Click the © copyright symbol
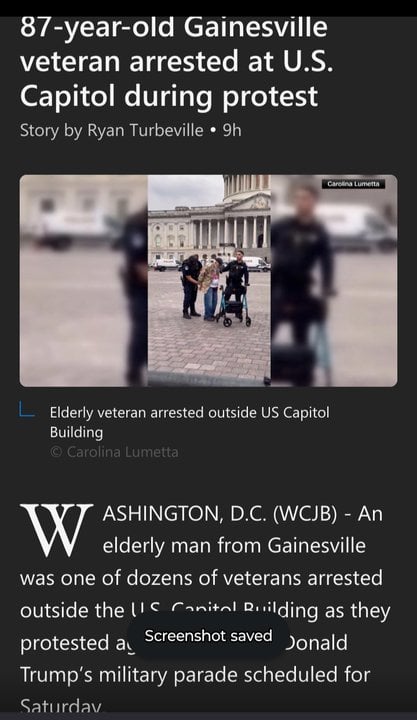 pyautogui.click(x=56, y=452)
